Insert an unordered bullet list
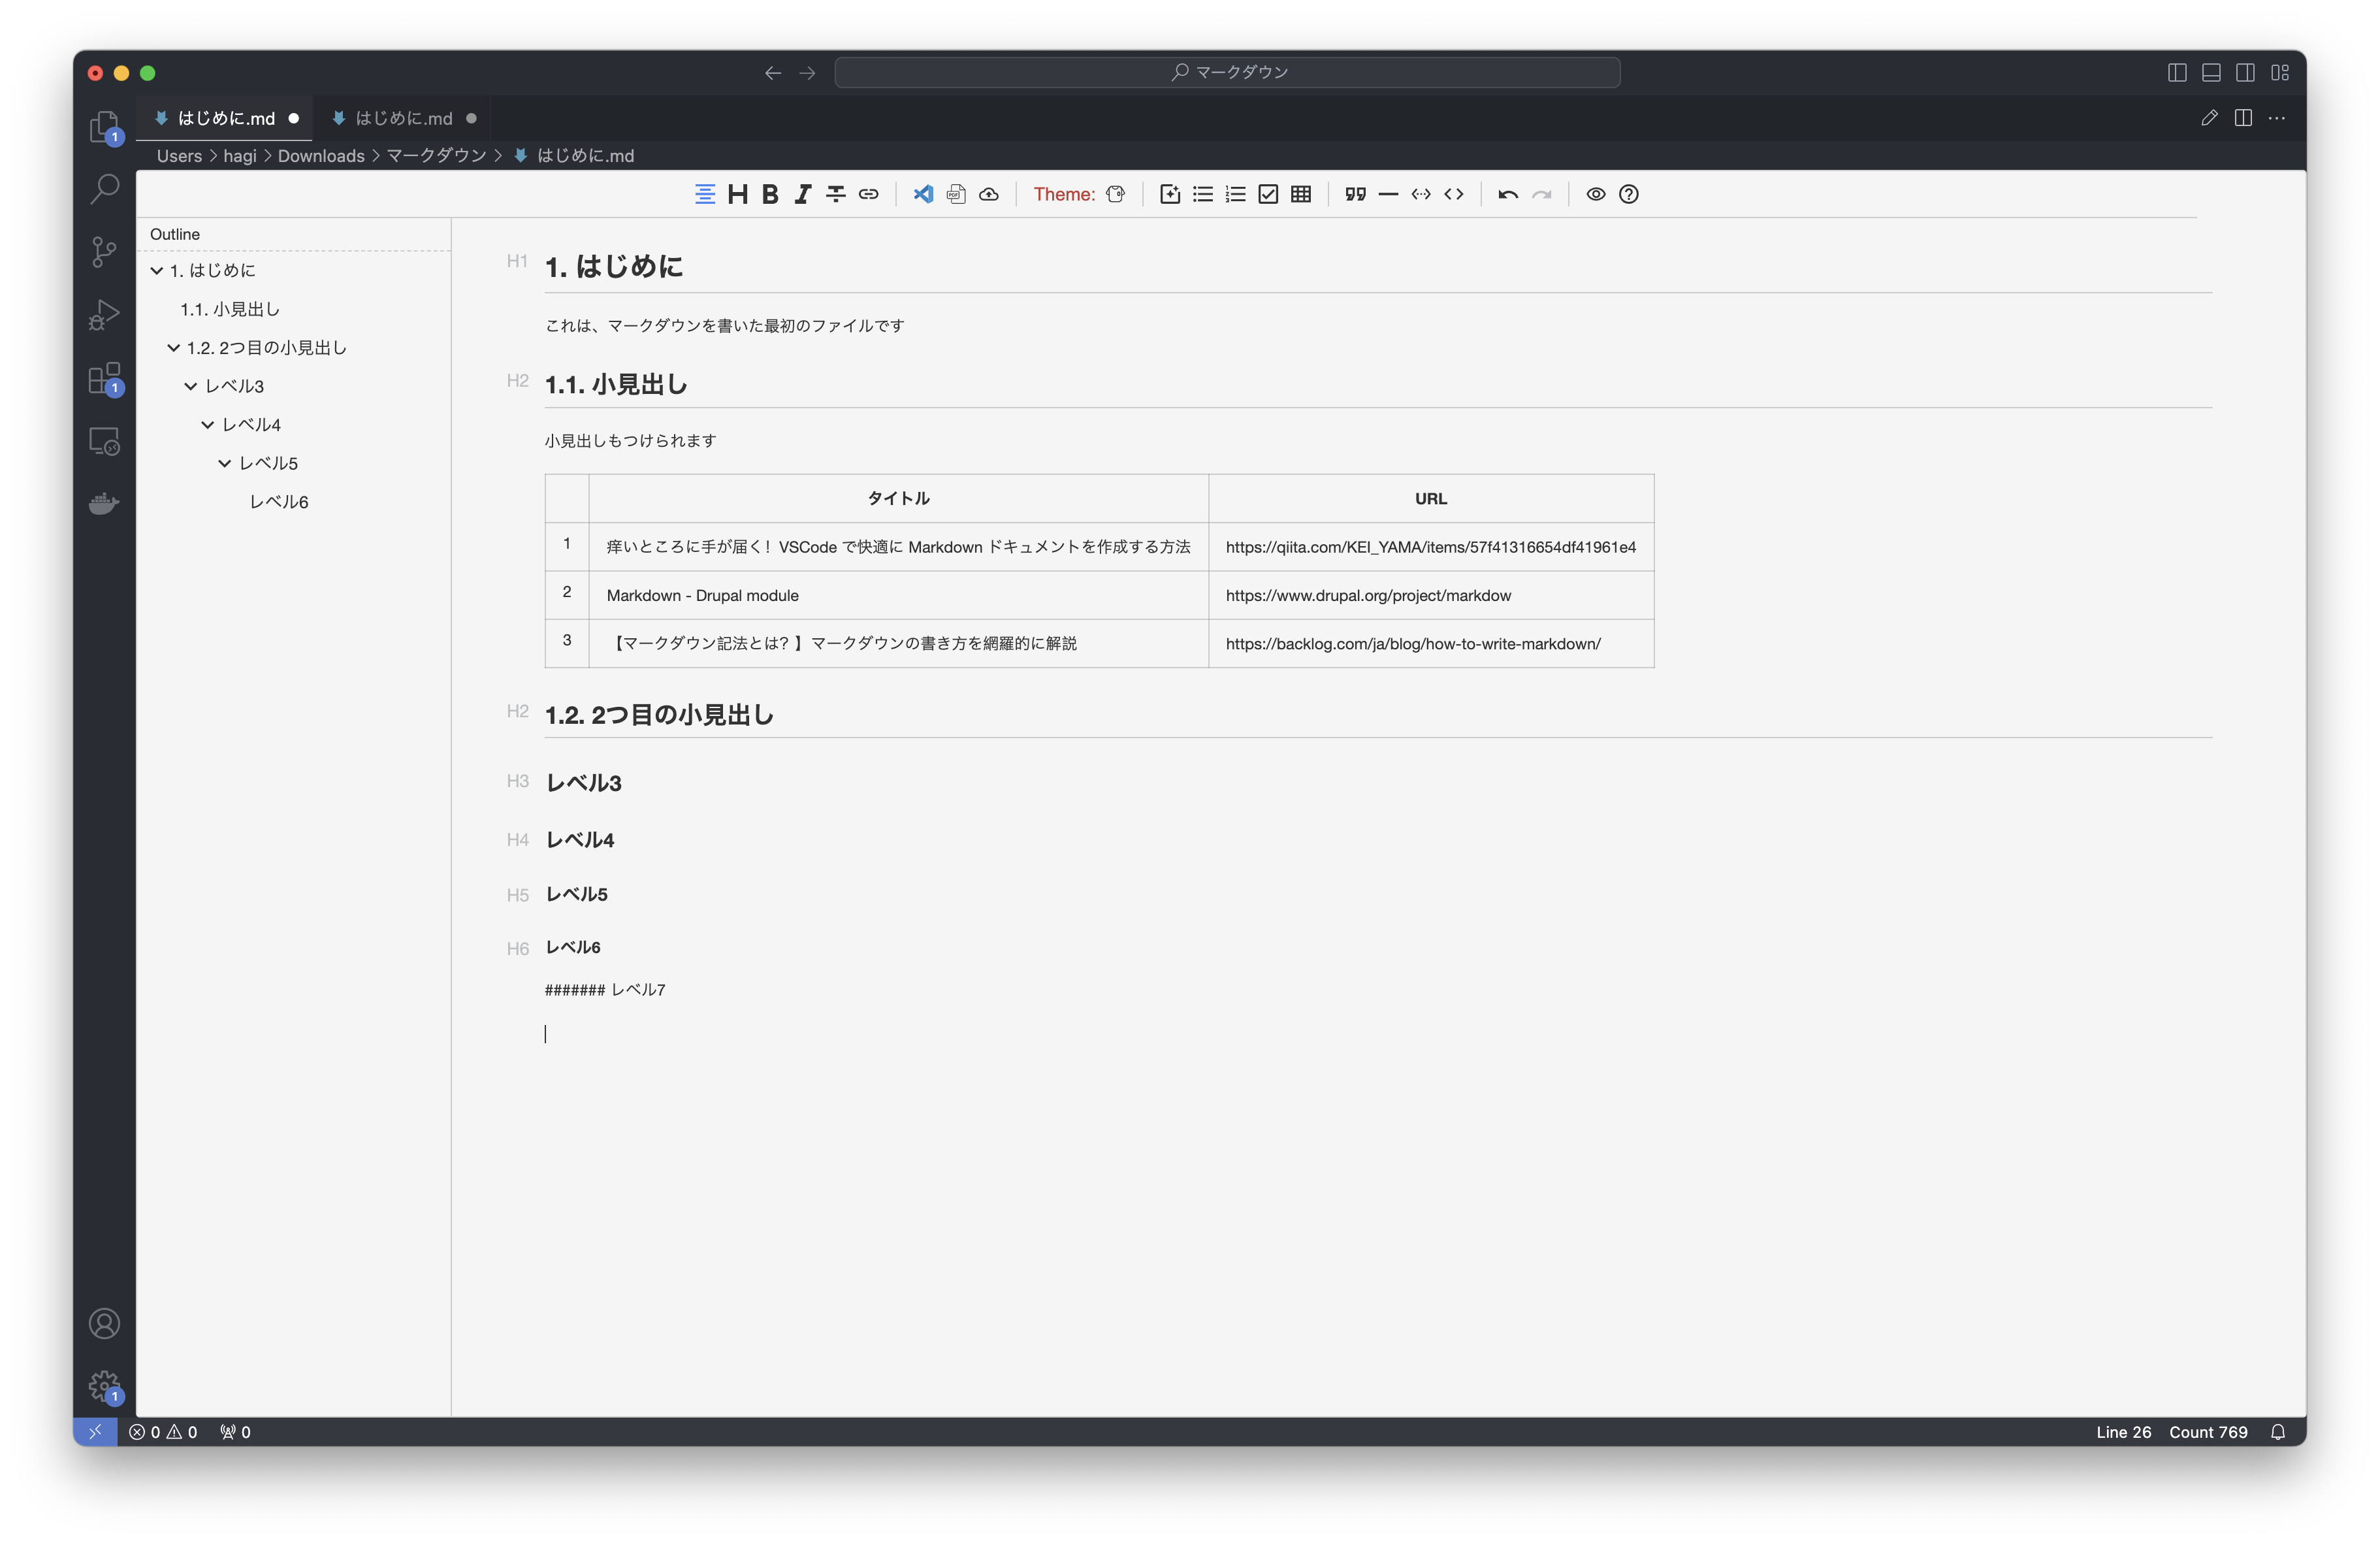2380x1543 pixels. coord(1203,194)
